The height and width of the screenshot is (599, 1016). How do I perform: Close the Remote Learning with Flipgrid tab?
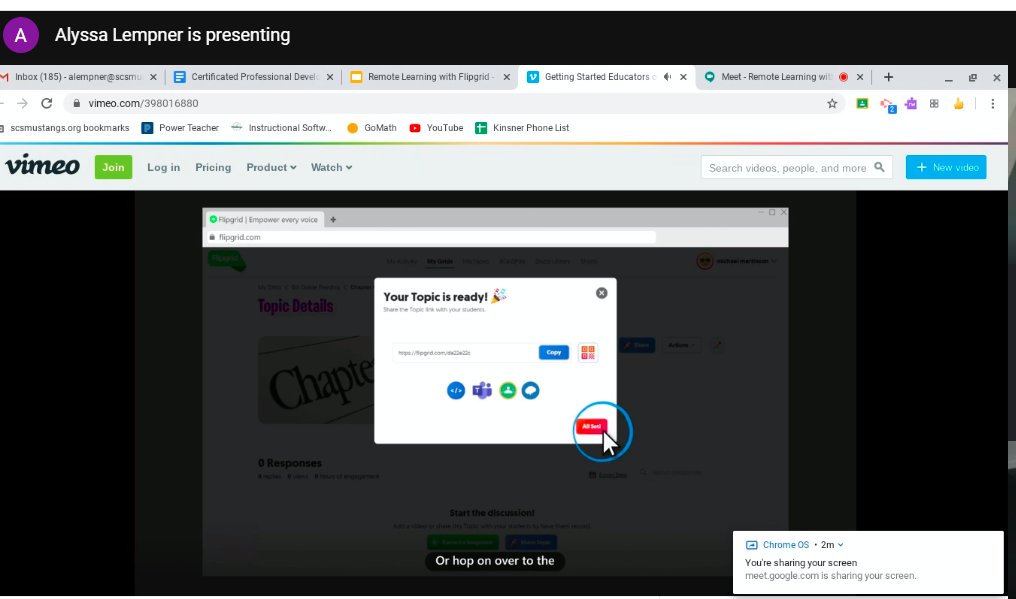[507, 77]
